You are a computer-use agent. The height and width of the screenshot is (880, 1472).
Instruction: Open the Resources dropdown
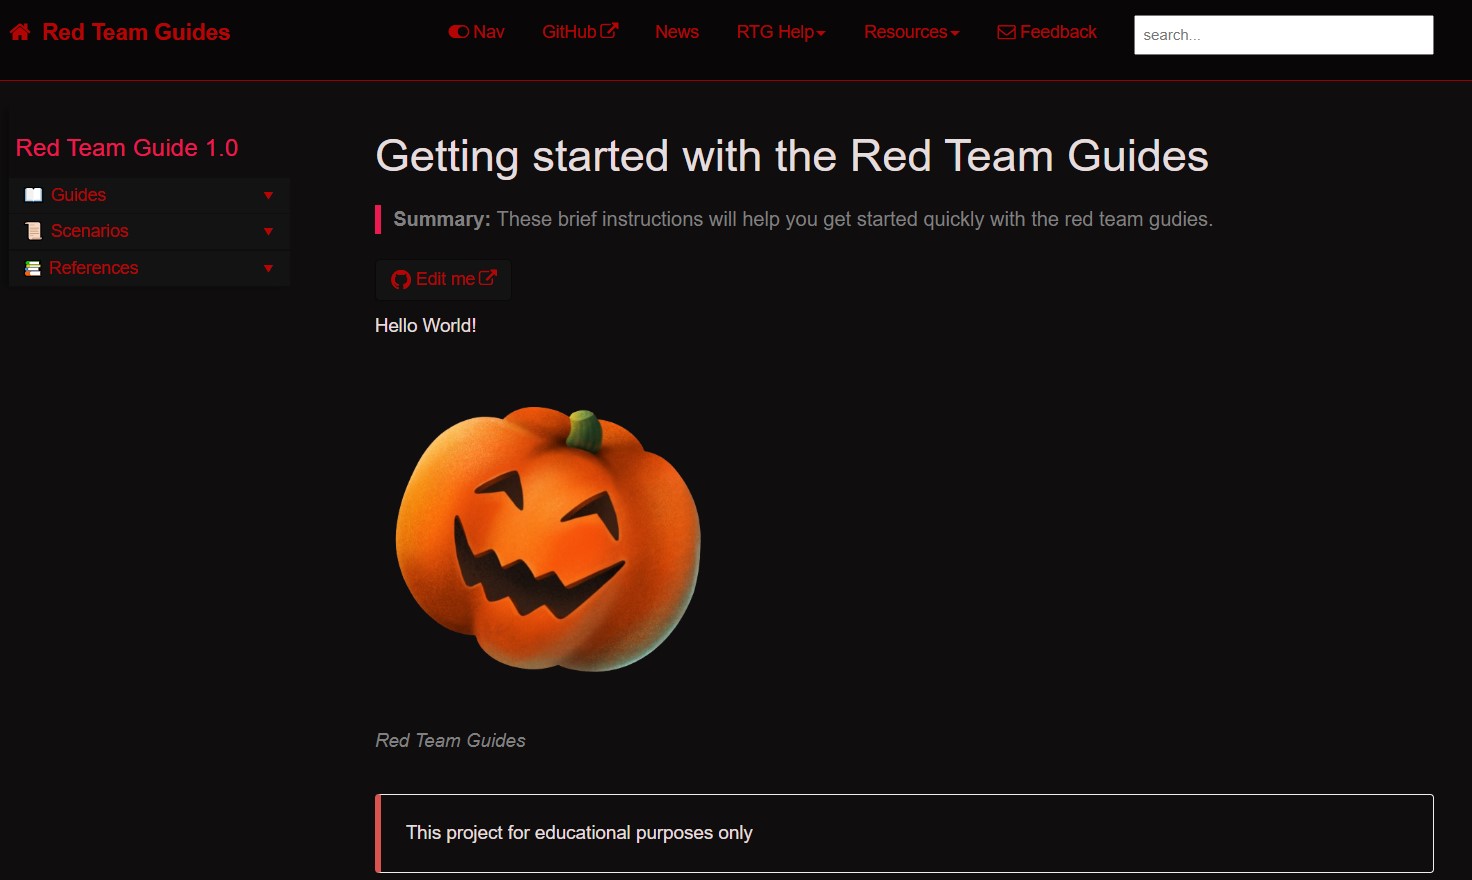(911, 32)
